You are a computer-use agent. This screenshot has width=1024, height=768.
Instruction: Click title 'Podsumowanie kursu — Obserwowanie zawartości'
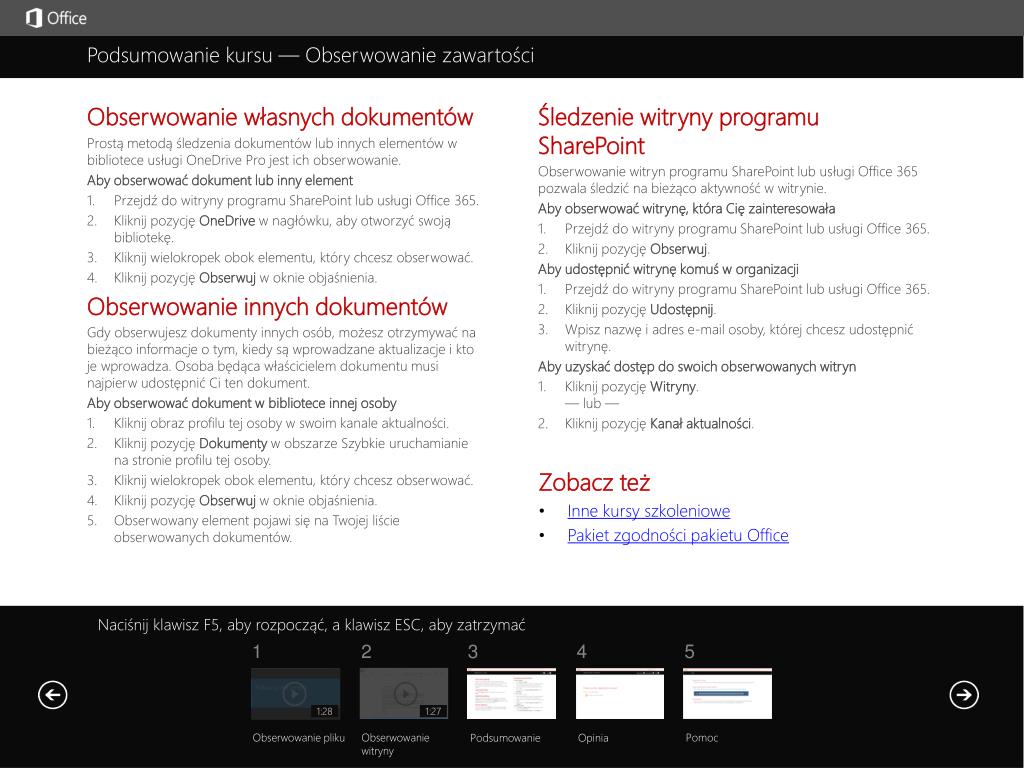point(311,56)
